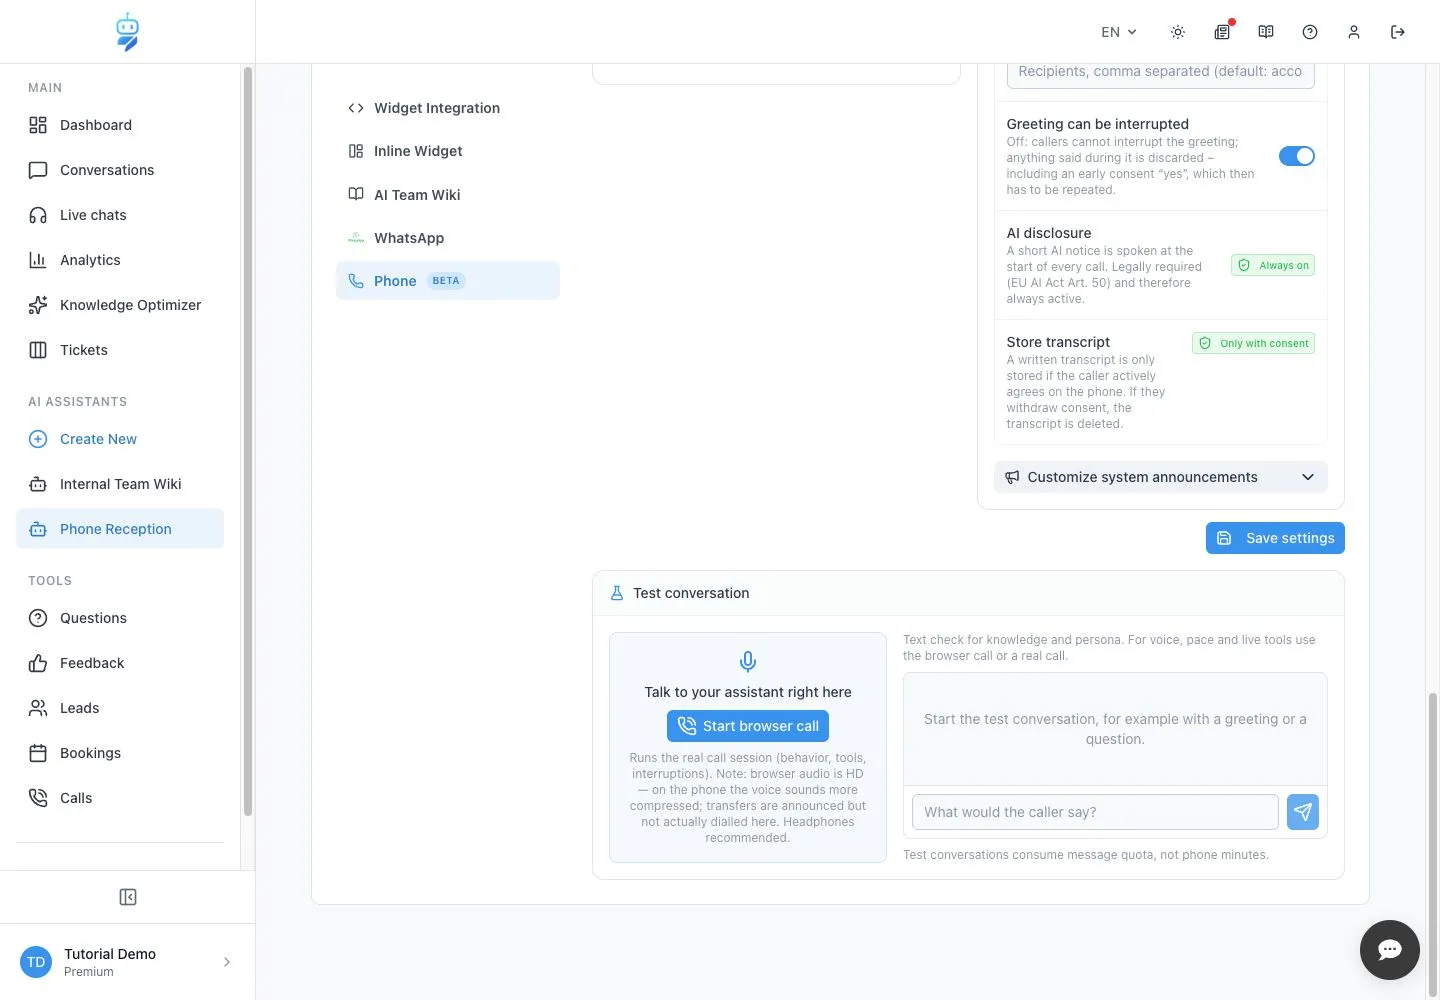Collapse the sidebar with panel icon
Image resolution: width=1440 pixels, height=1000 pixels.
point(128,897)
